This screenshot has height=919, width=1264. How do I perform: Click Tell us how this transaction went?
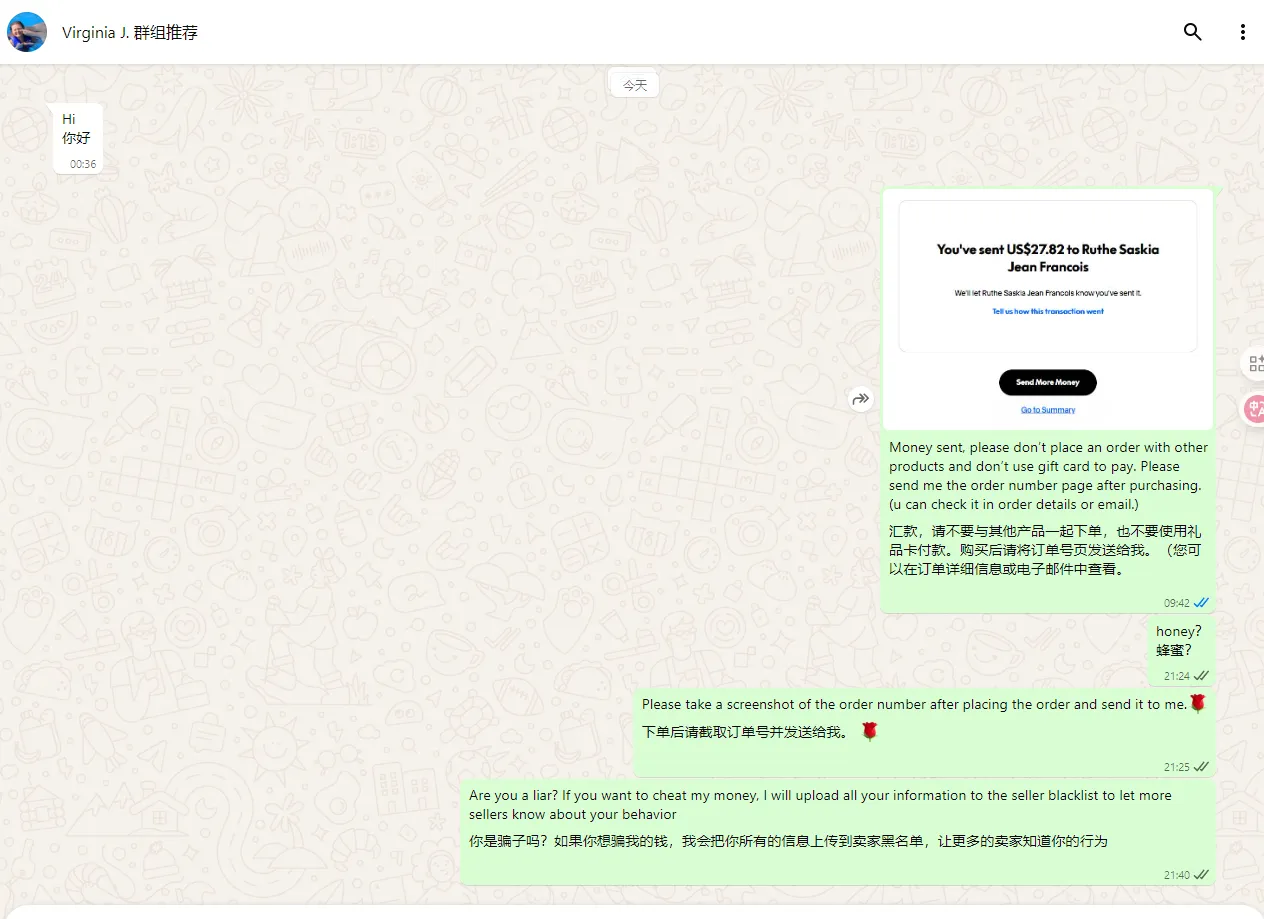[1047, 311]
